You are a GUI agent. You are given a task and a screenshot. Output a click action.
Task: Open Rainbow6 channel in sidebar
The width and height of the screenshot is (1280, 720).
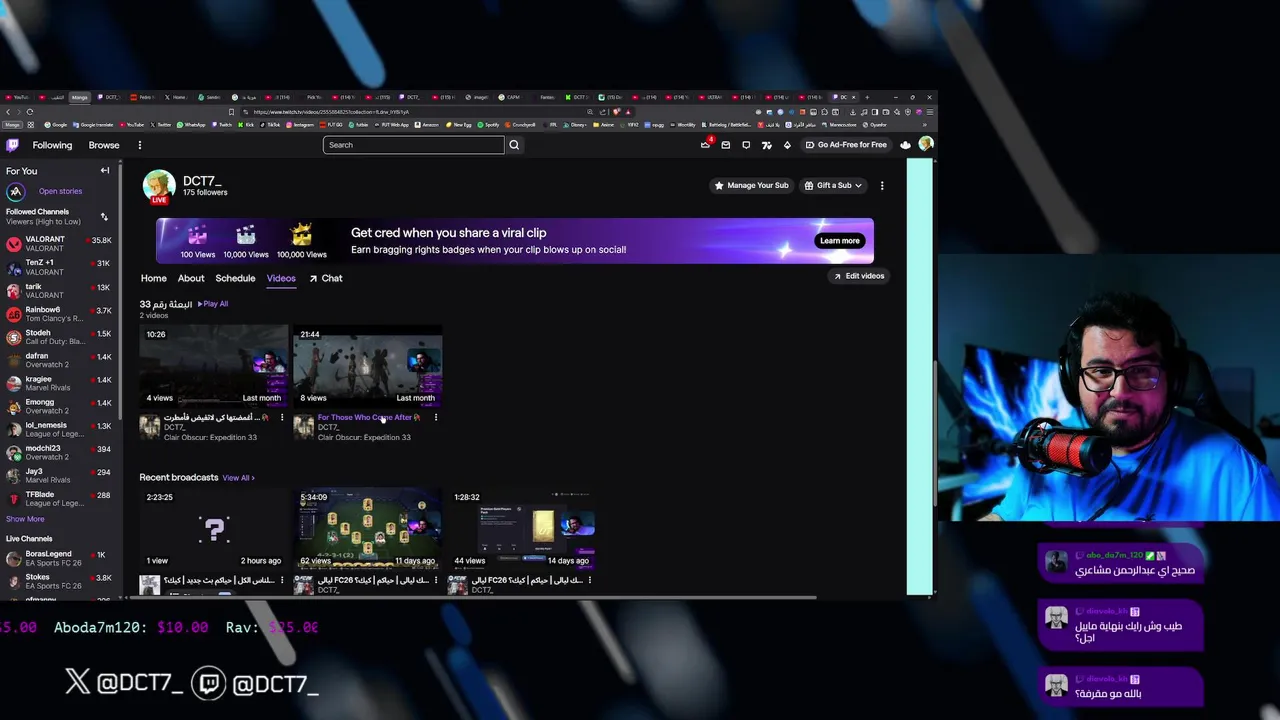(x=58, y=314)
